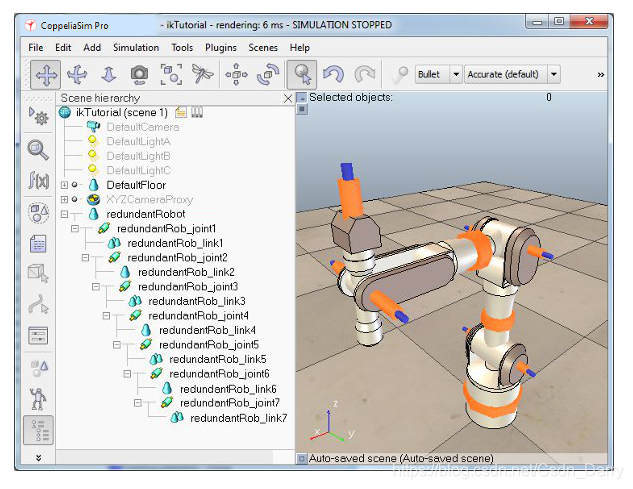Click the camera angle icon

click(x=139, y=75)
